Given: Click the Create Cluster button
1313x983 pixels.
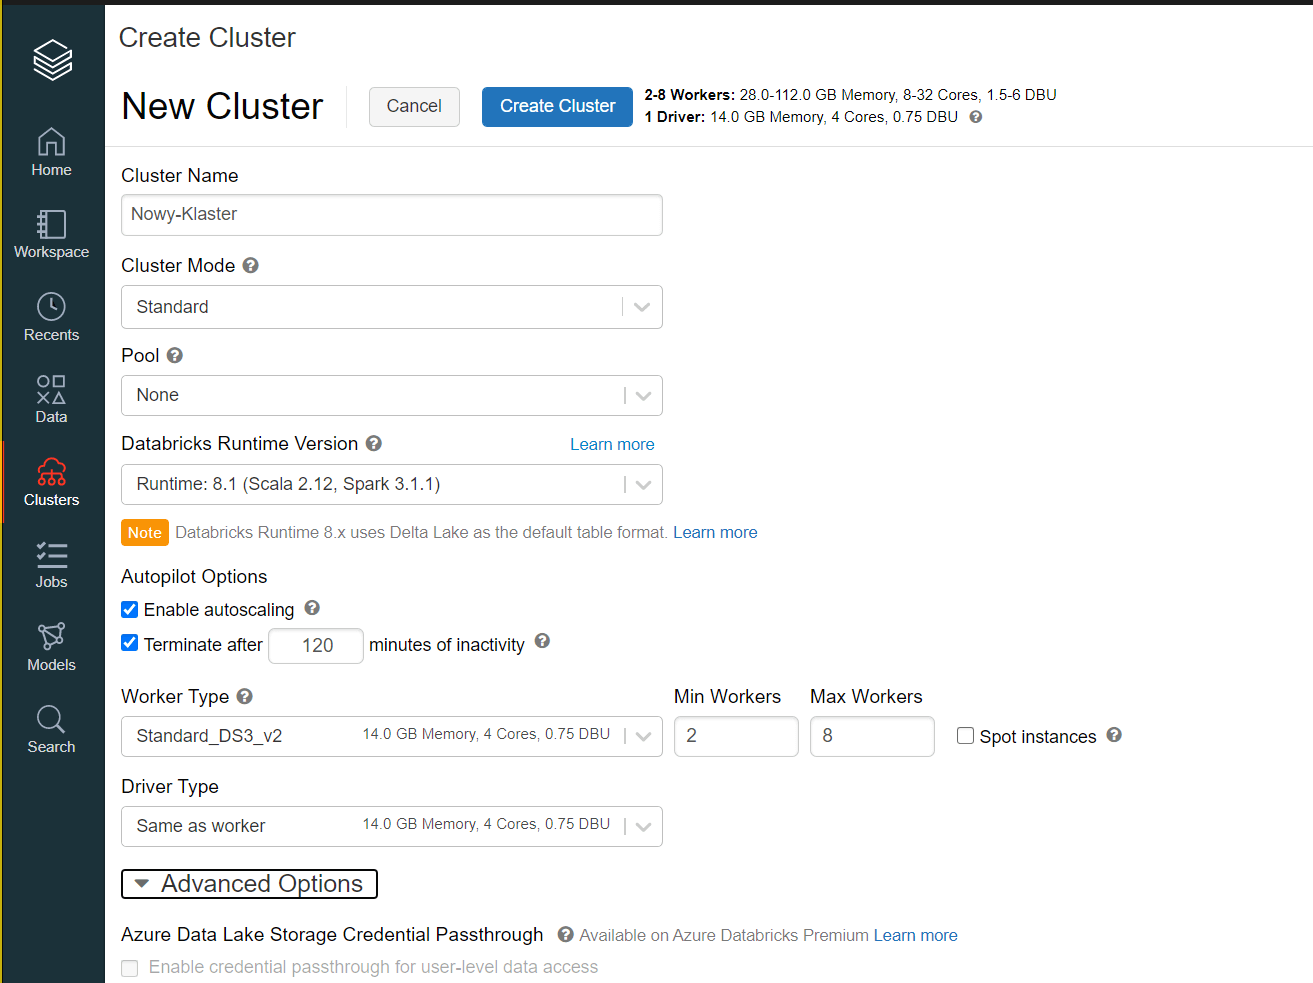Looking at the screenshot, I should click(557, 106).
